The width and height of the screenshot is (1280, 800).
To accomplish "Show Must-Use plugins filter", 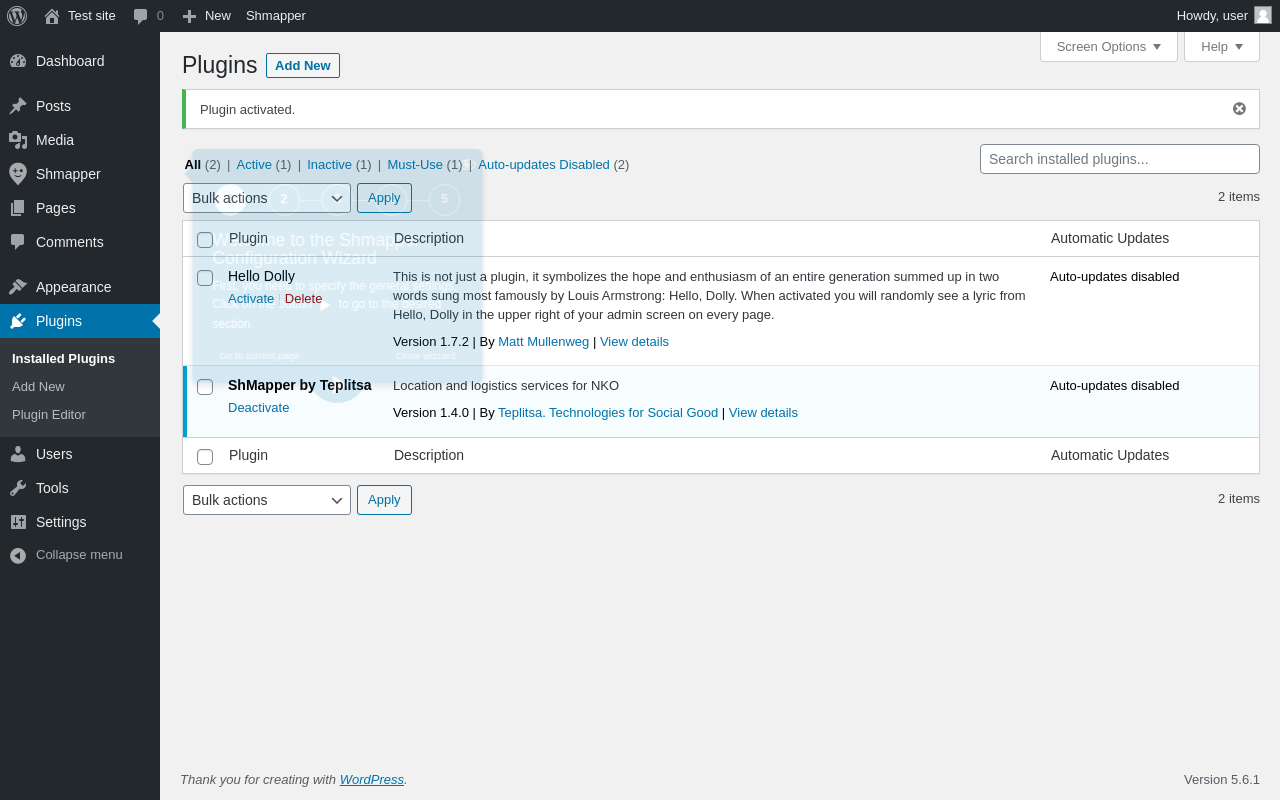I will click(415, 164).
